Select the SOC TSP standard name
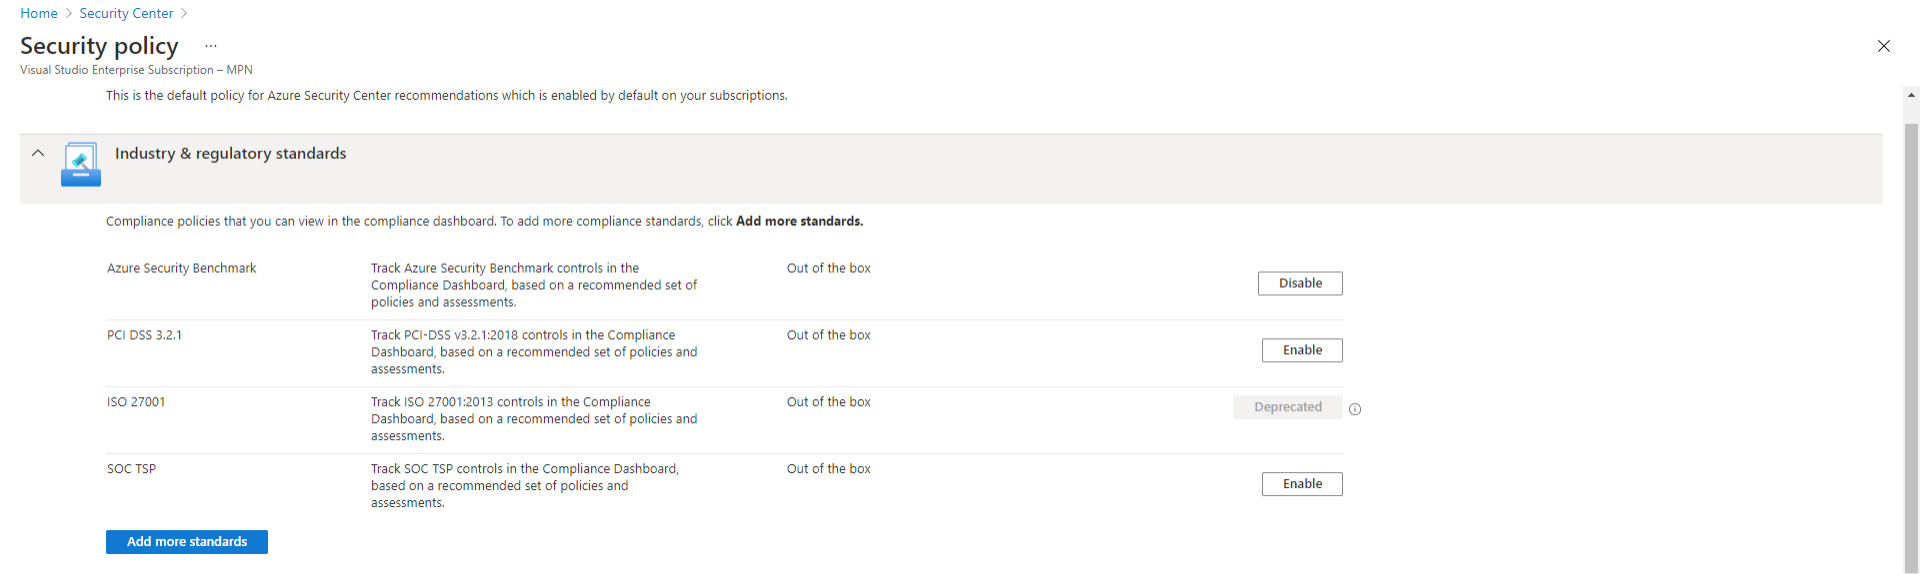 131,469
